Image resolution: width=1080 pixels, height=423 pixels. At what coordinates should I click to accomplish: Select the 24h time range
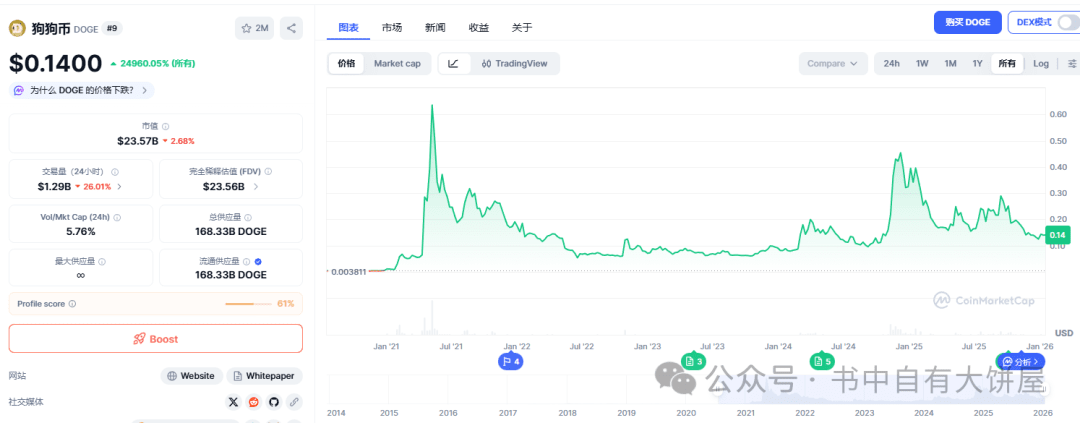click(x=891, y=63)
